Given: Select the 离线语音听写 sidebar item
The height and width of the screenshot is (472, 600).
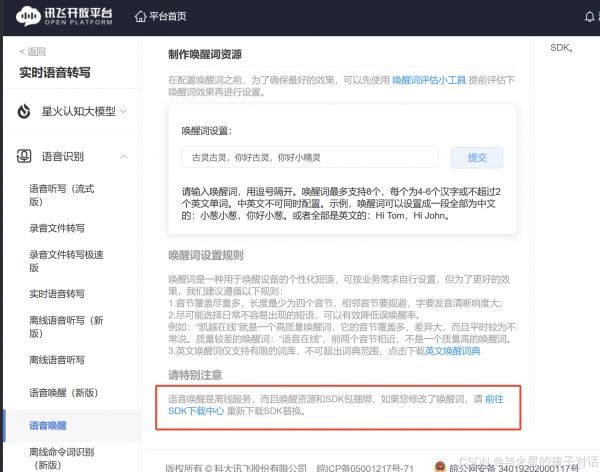Looking at the screenshot, I should click(57, 359).
